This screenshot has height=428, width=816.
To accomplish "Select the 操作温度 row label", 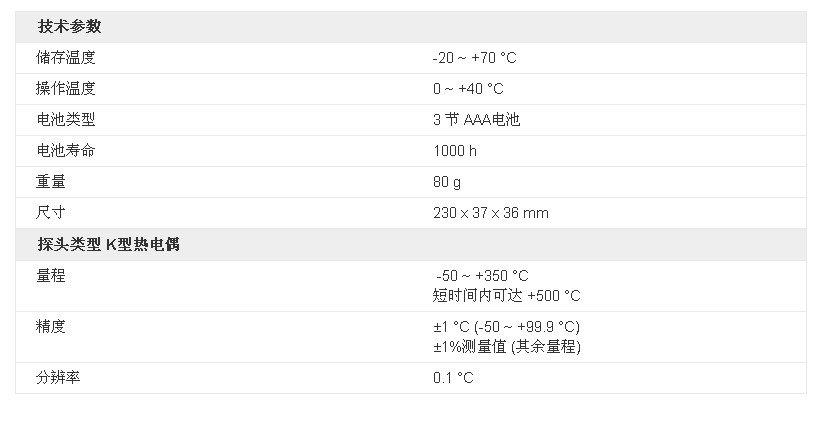I will (x=66, y=89).
